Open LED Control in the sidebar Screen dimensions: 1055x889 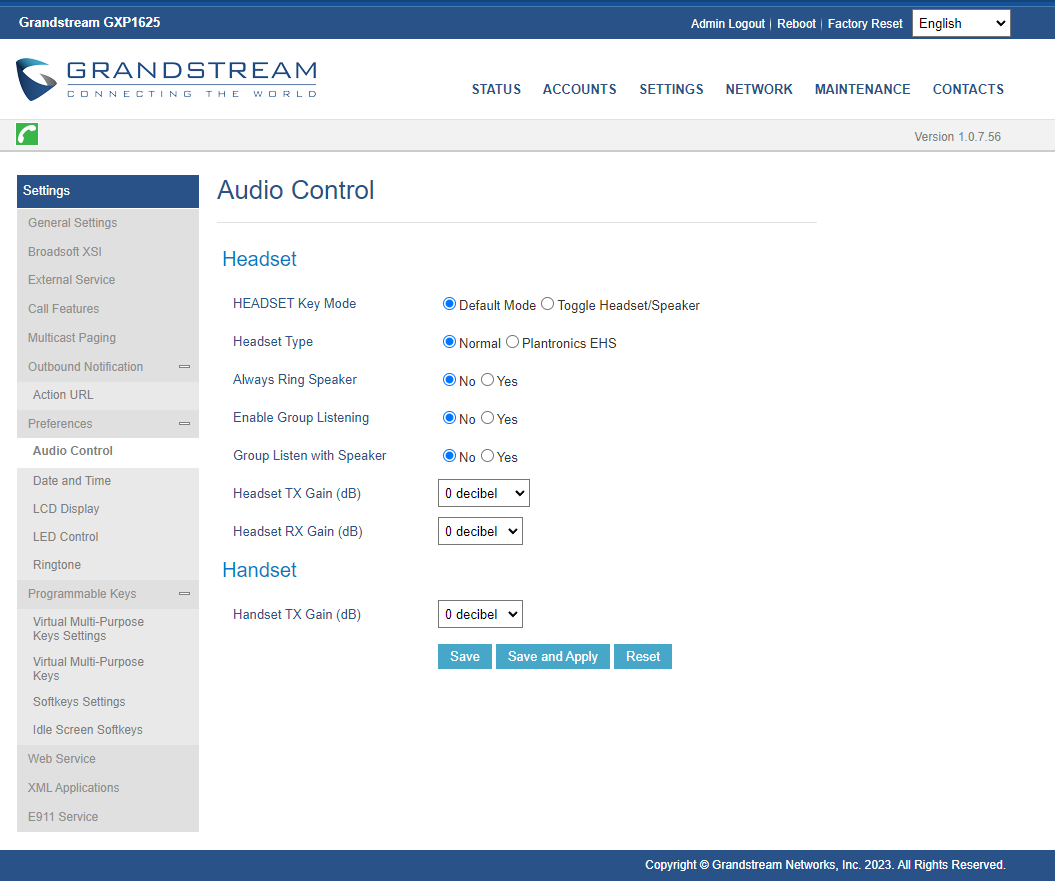[66, 537]
